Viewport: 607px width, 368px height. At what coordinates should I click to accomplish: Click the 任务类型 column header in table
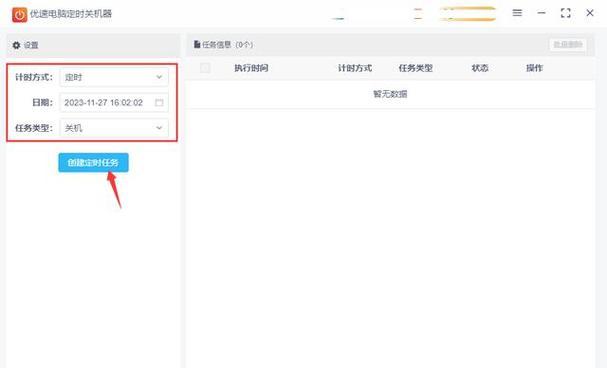415,68
